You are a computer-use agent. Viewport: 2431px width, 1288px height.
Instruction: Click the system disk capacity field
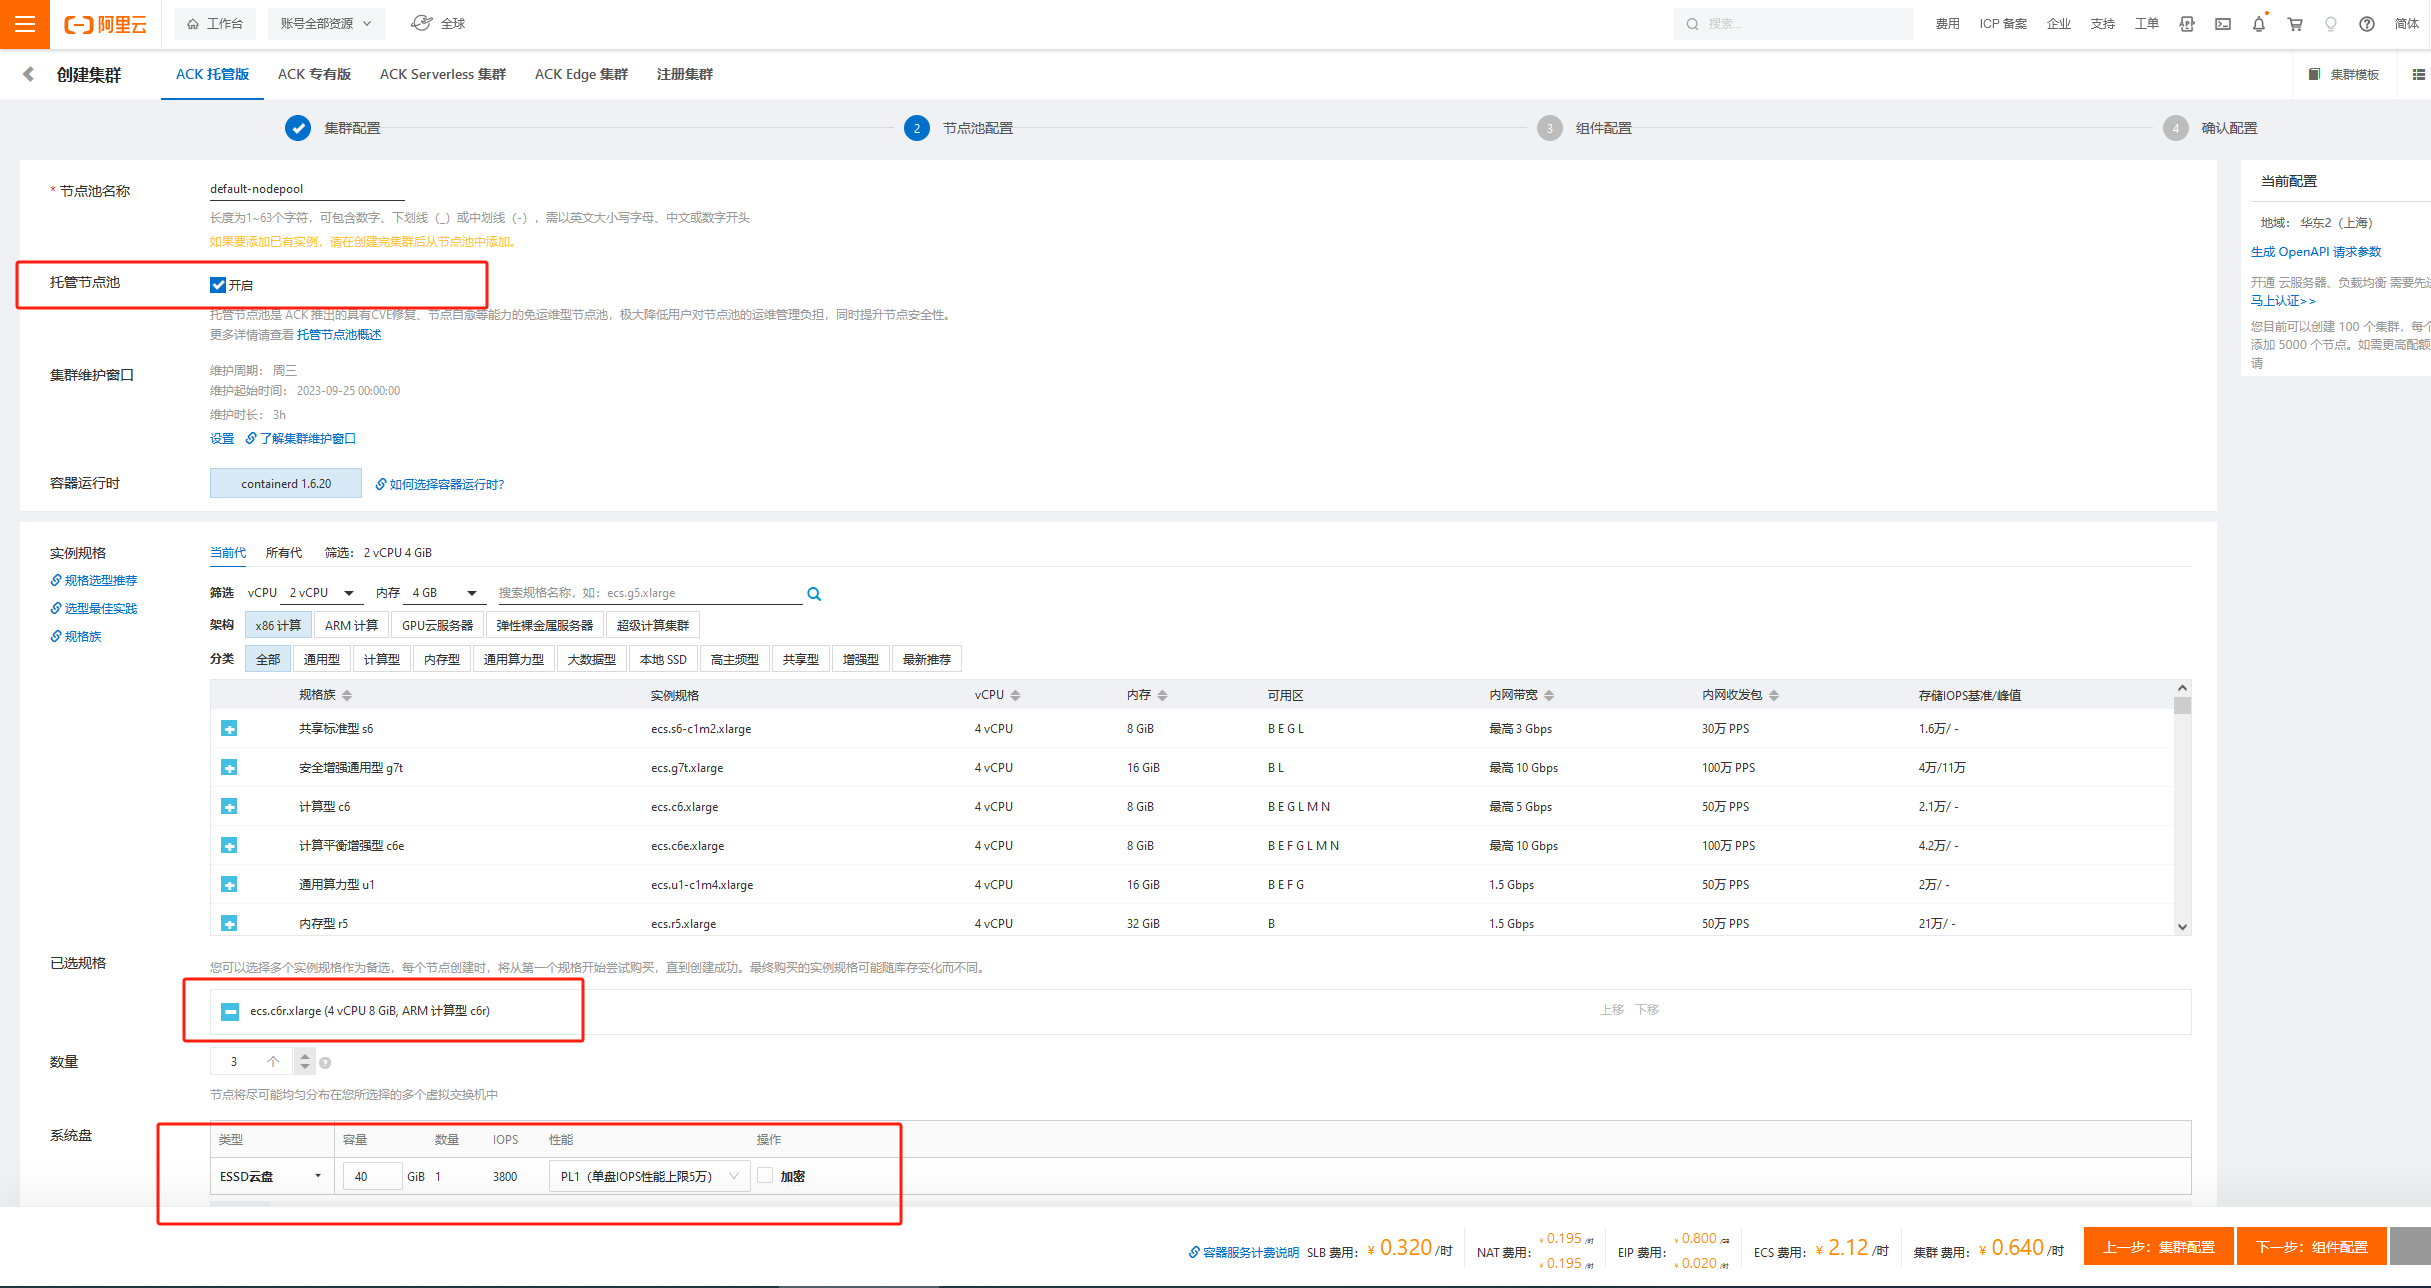[x=372, y=1176]
